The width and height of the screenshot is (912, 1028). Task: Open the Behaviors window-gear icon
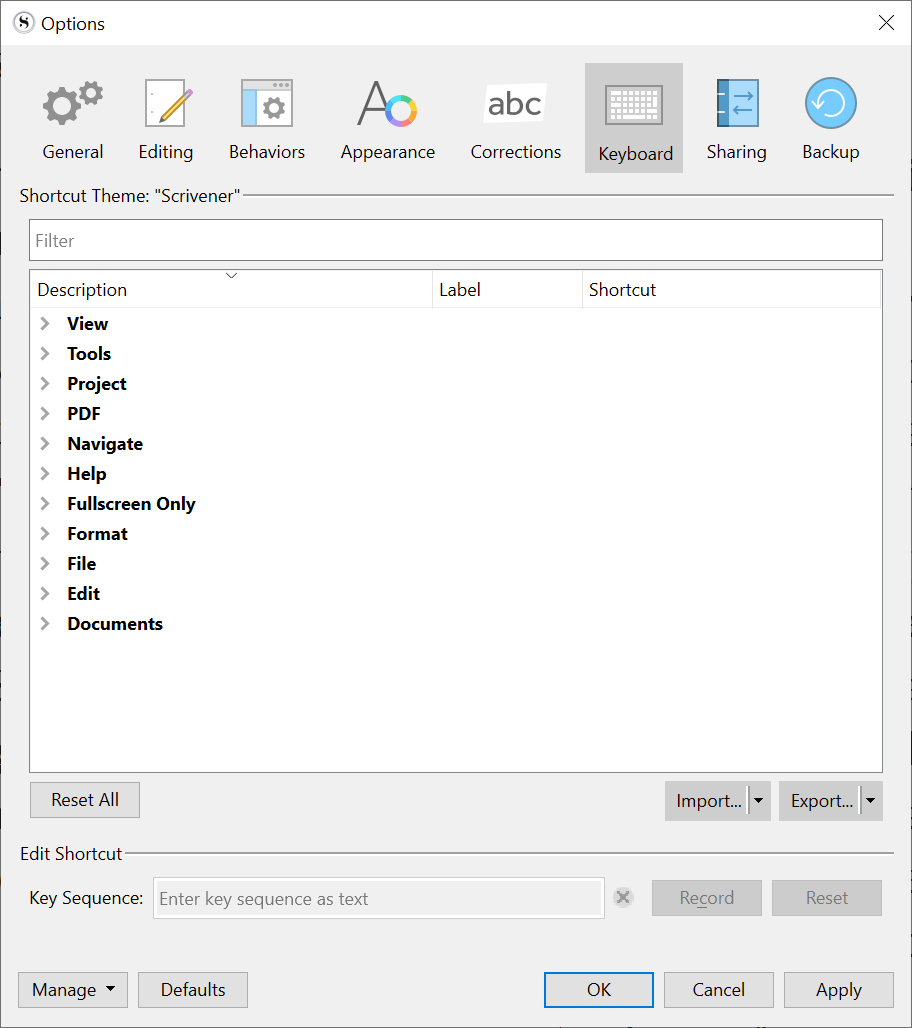click(x=267, y=103)
